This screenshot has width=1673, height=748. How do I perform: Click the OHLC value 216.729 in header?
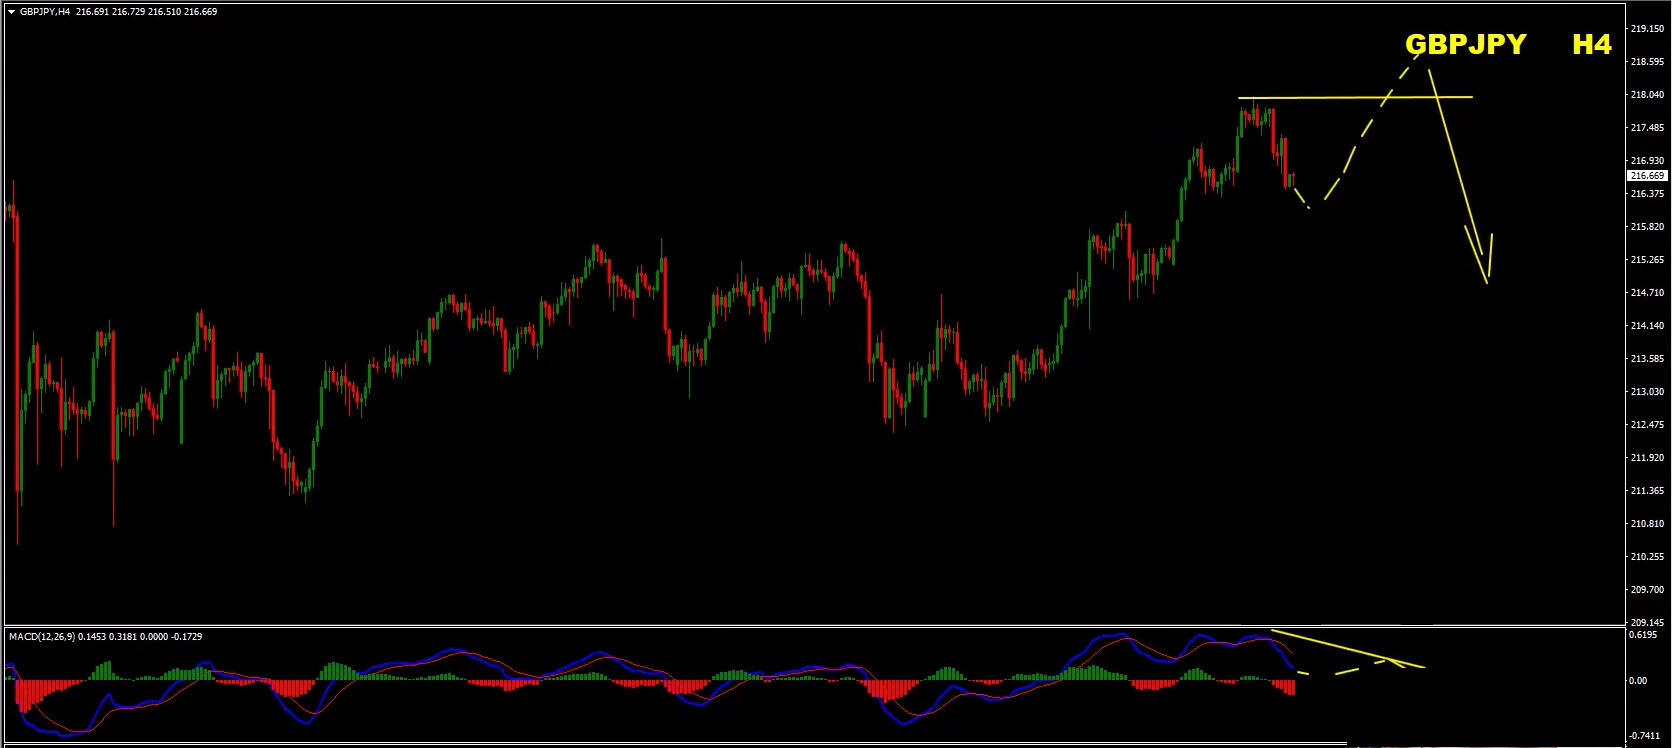[x=129, y=12]
